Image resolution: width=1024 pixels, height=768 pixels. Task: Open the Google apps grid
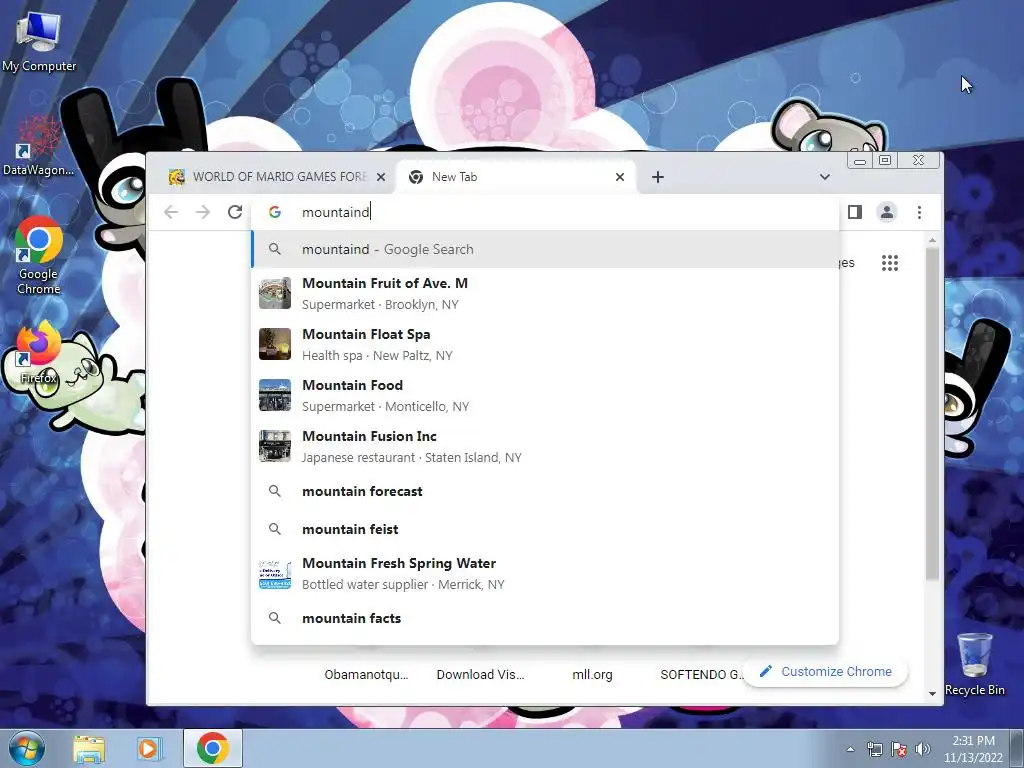pyautogui.click(x=889, y=263)
